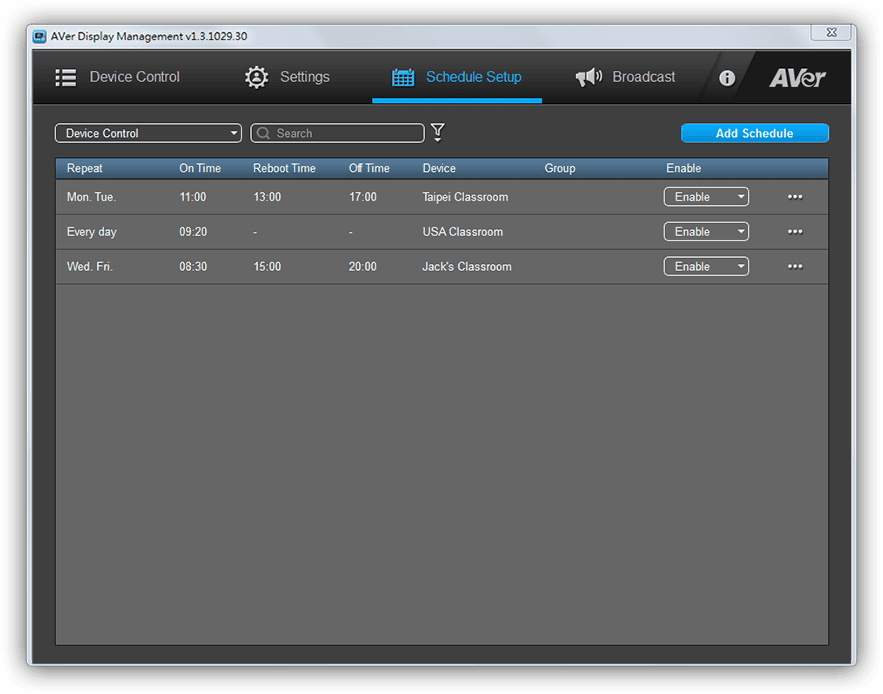Click the AVer logo
The height and width of the screenshot is (694, 883).
(797, 78)
